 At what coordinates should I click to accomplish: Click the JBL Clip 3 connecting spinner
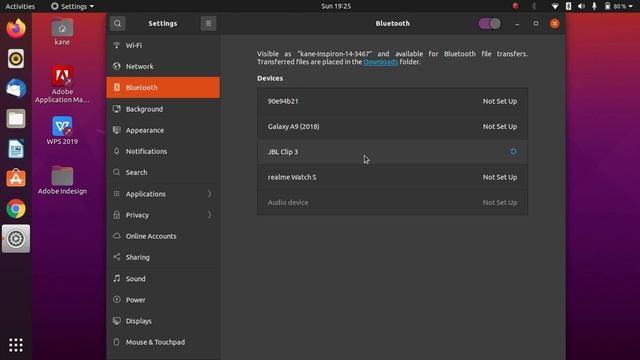[x=513, y=151]
